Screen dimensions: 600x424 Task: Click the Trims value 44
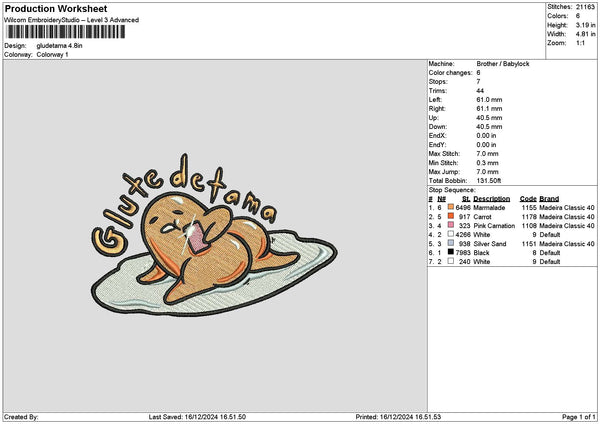(480, 91)
